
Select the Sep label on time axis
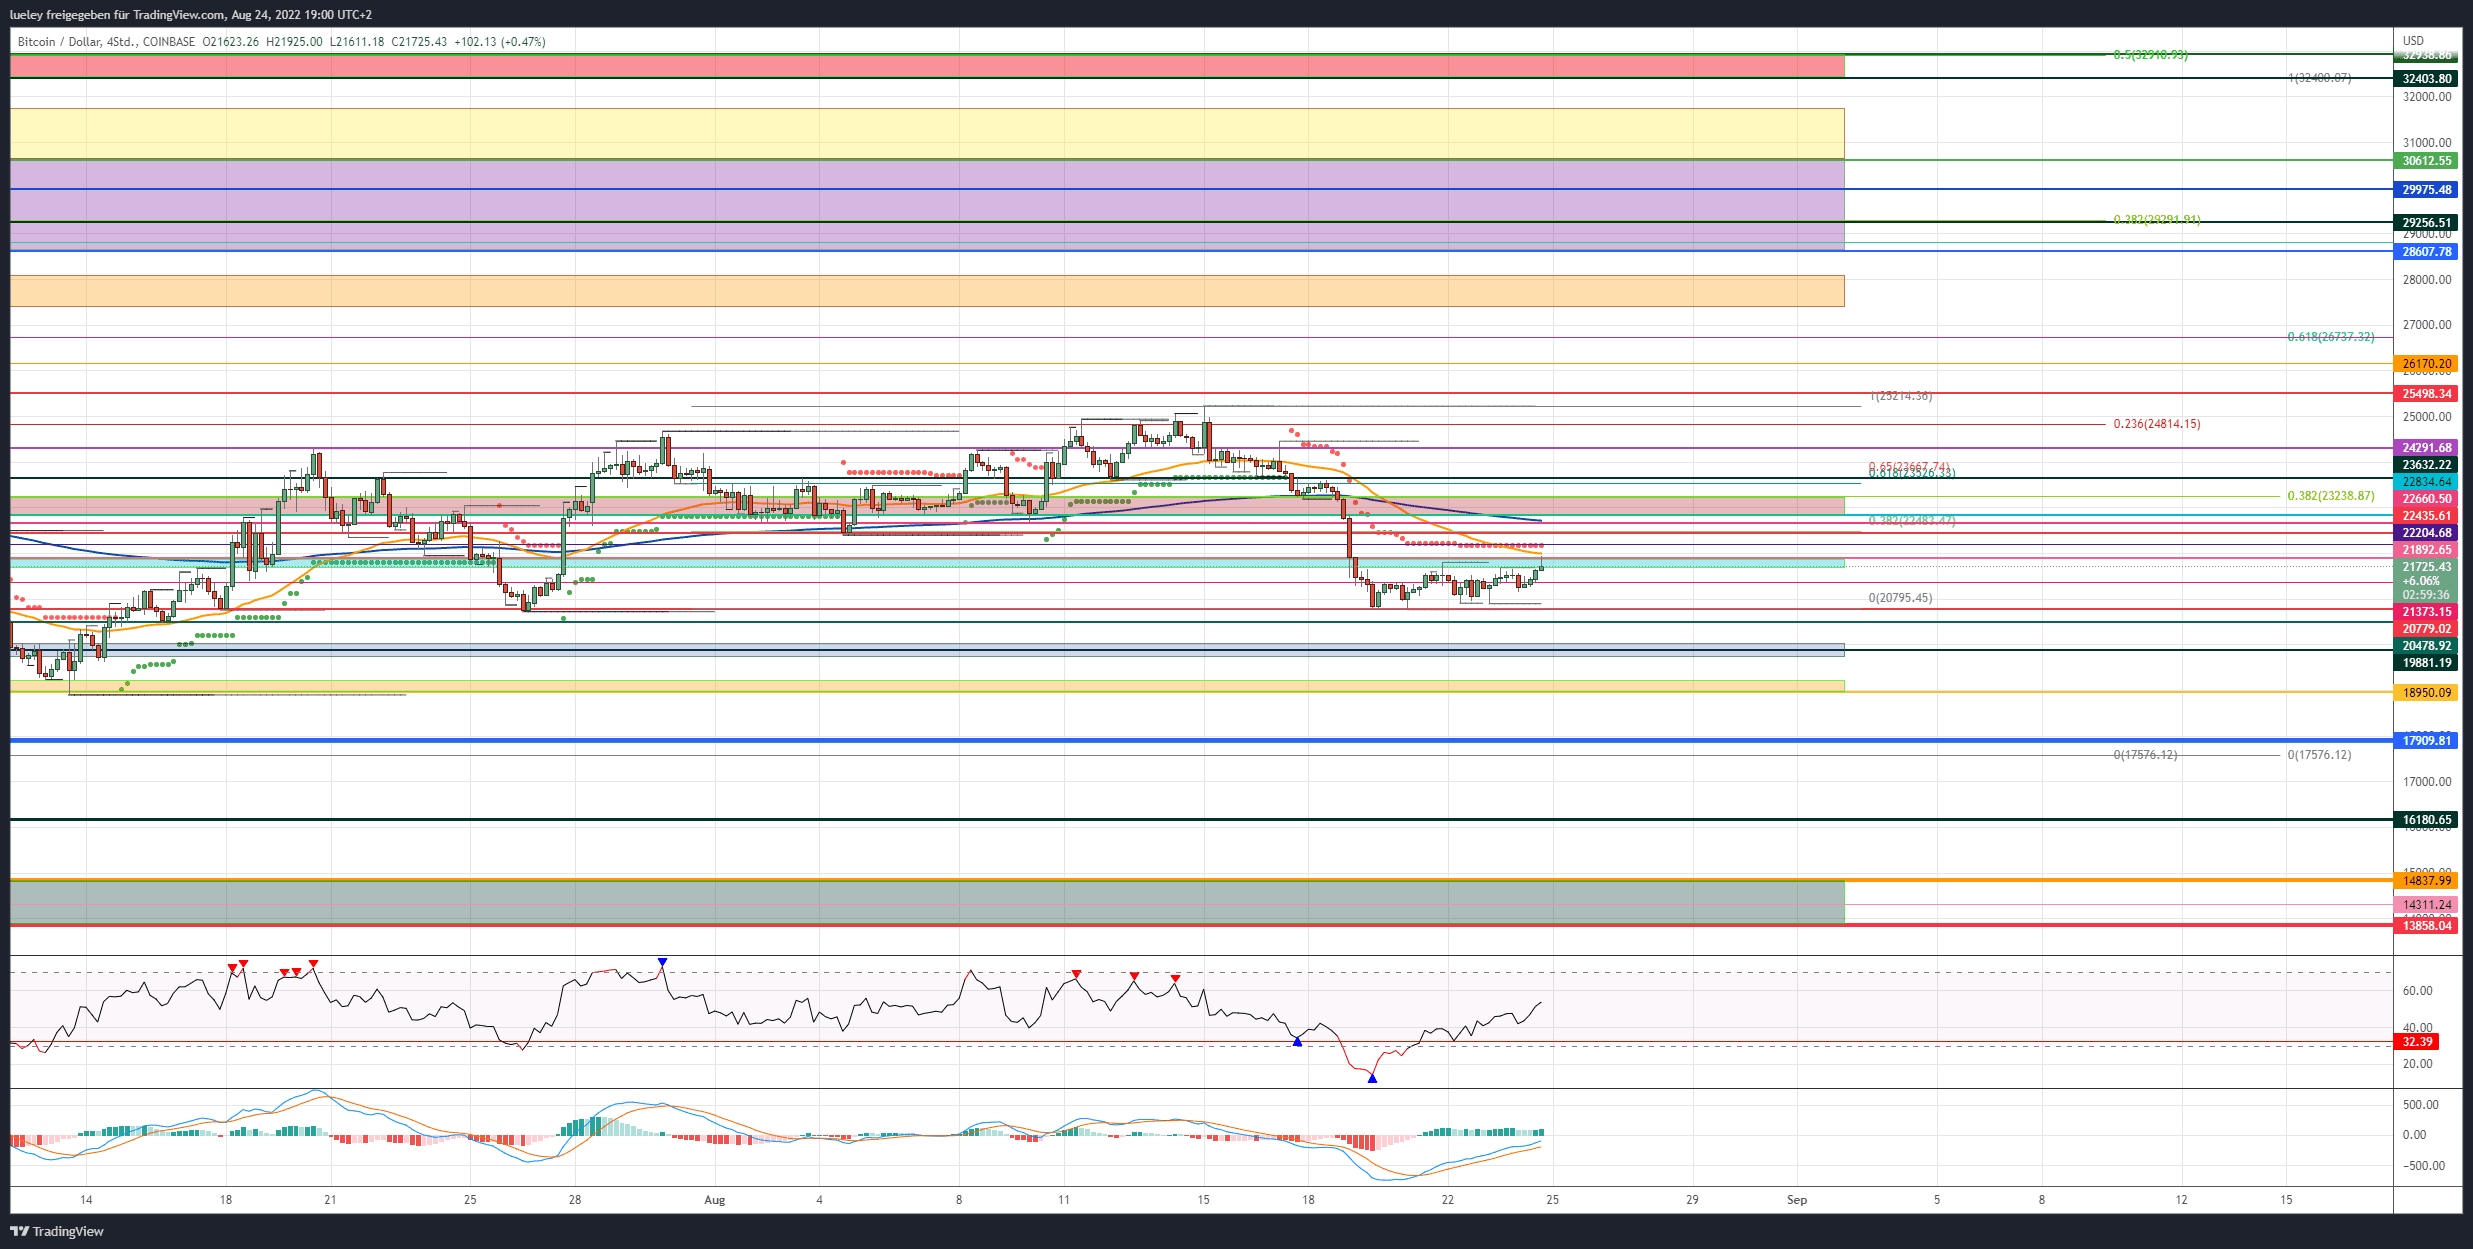1797,1200
